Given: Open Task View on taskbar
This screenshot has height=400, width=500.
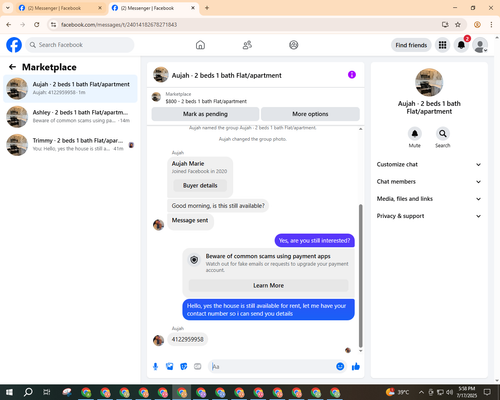Looking at the screenshot, I should click(x=47, y=392).
